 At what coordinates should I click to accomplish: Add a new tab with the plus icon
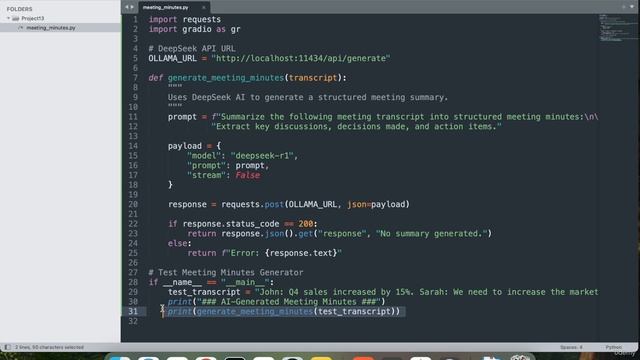coord(624,7)
